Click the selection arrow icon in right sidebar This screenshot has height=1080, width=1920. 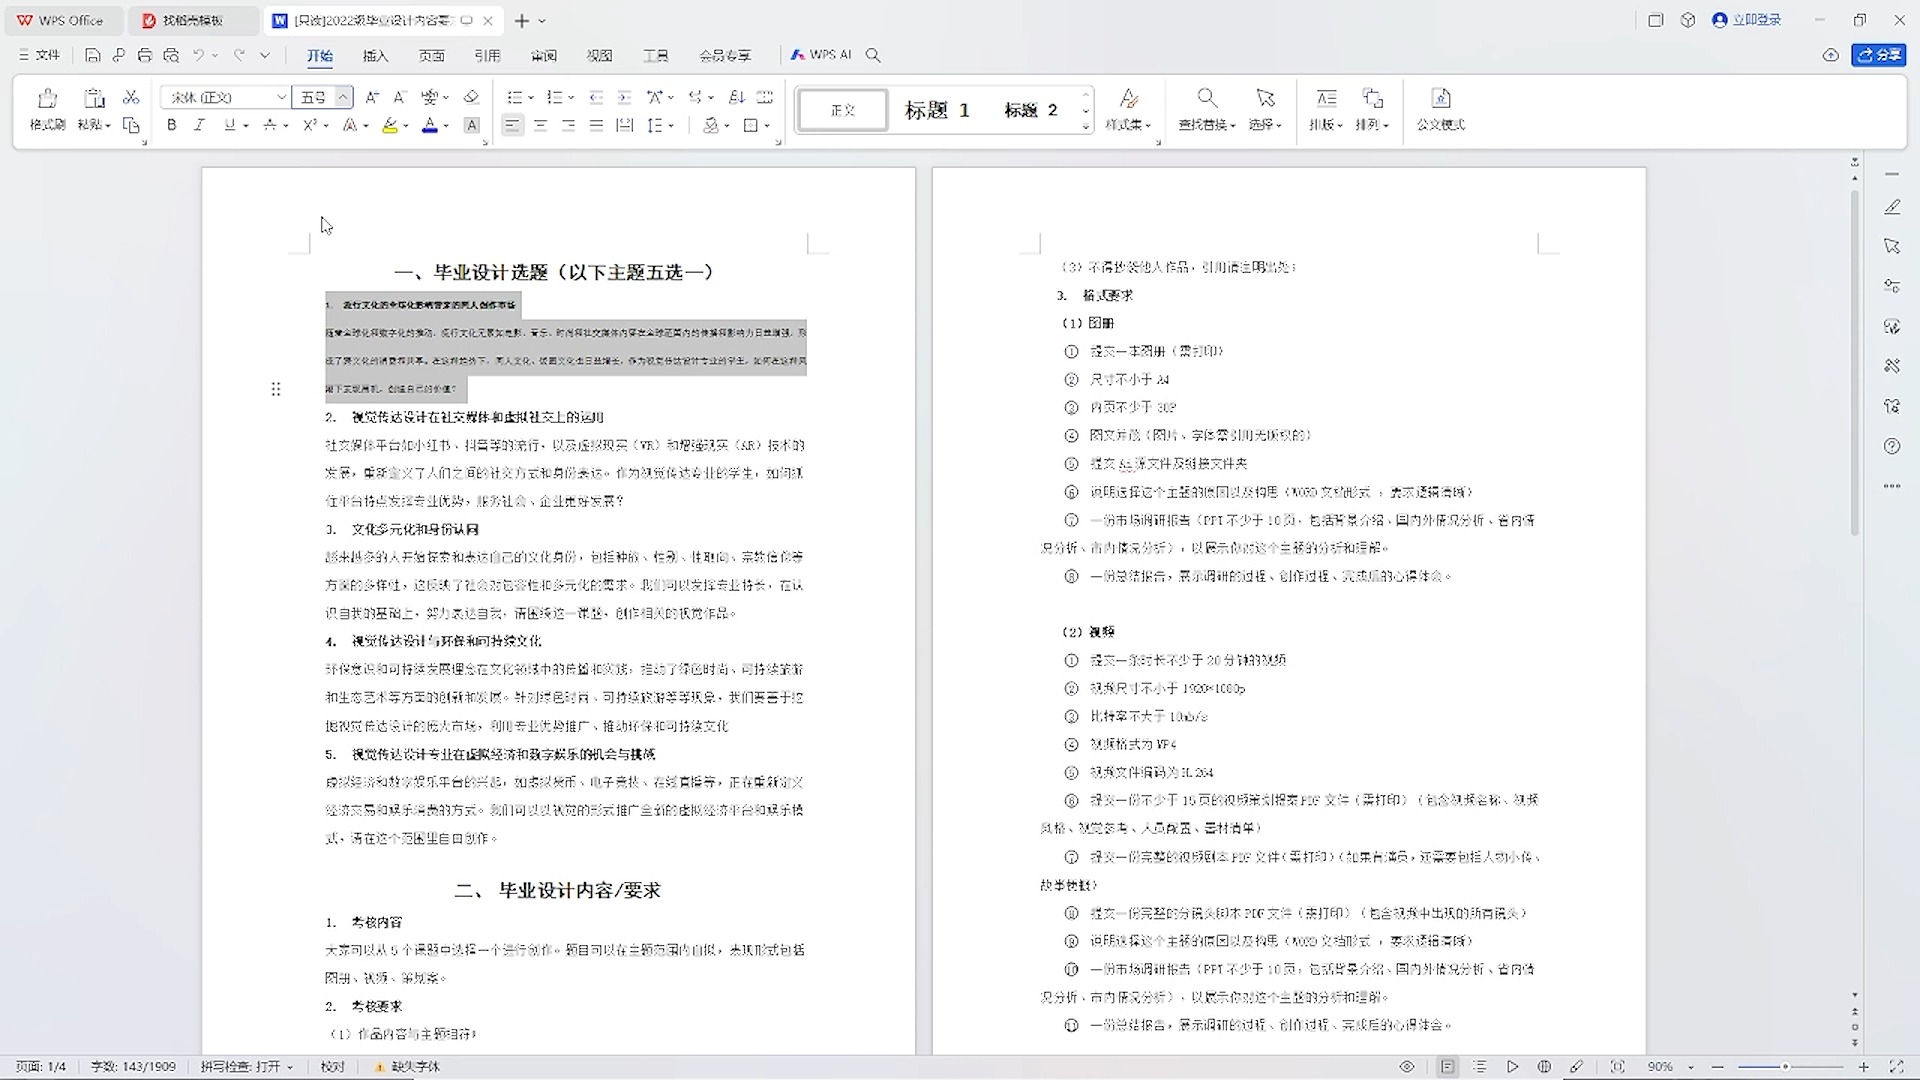(x=1892, y=246)
